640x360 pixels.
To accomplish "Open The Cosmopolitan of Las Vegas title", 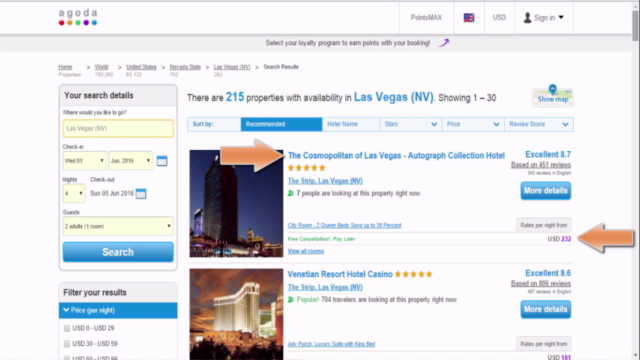I will (x=396, y=156).
